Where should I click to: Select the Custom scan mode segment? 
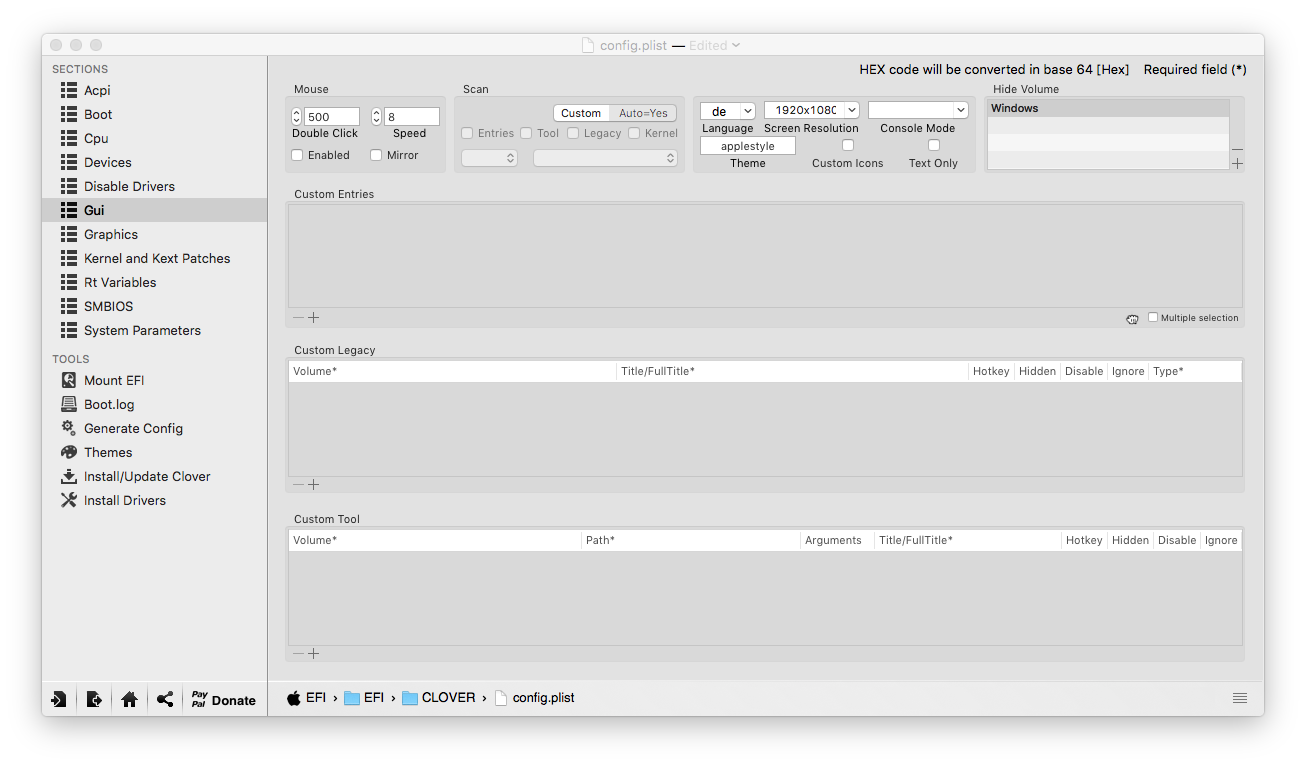(581, 113)
